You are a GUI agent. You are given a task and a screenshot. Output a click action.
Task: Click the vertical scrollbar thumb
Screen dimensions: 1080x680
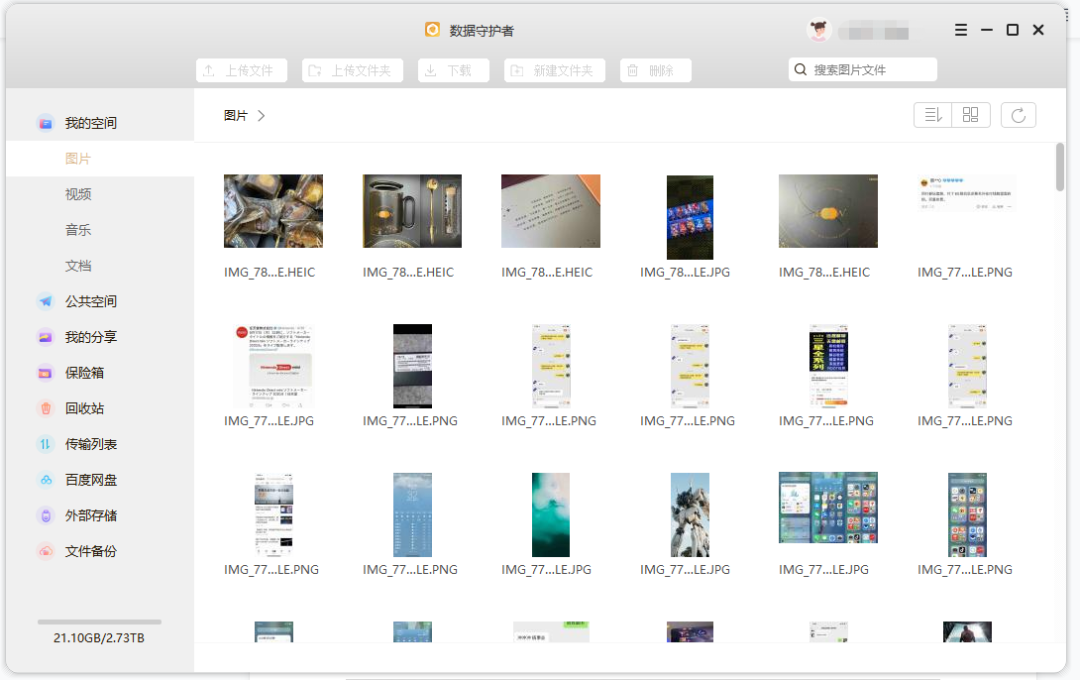(x=1059, y=167)
